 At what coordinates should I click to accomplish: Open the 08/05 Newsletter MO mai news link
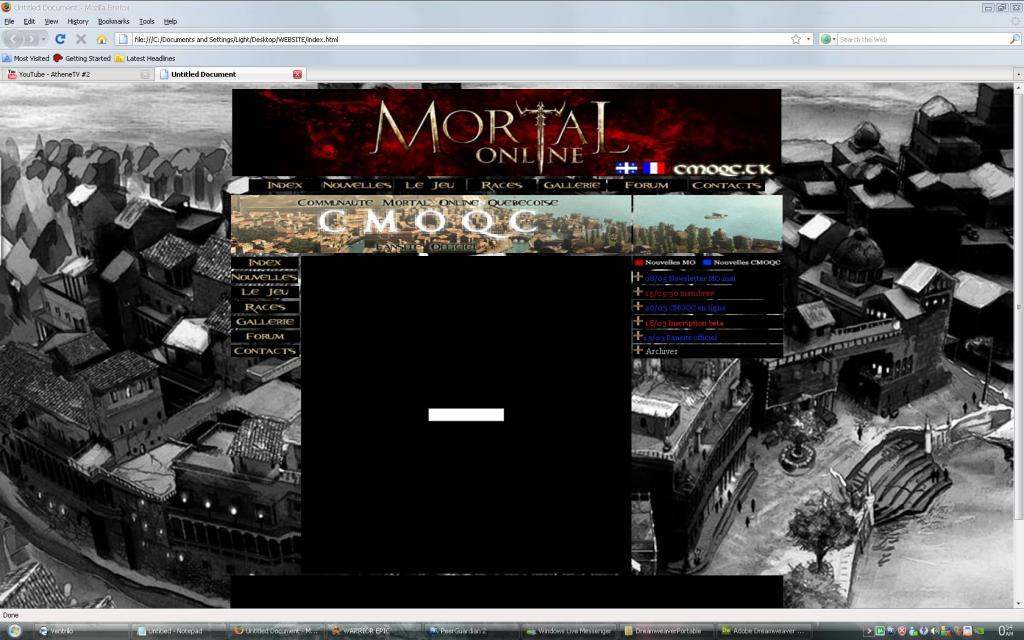[690, 278]
